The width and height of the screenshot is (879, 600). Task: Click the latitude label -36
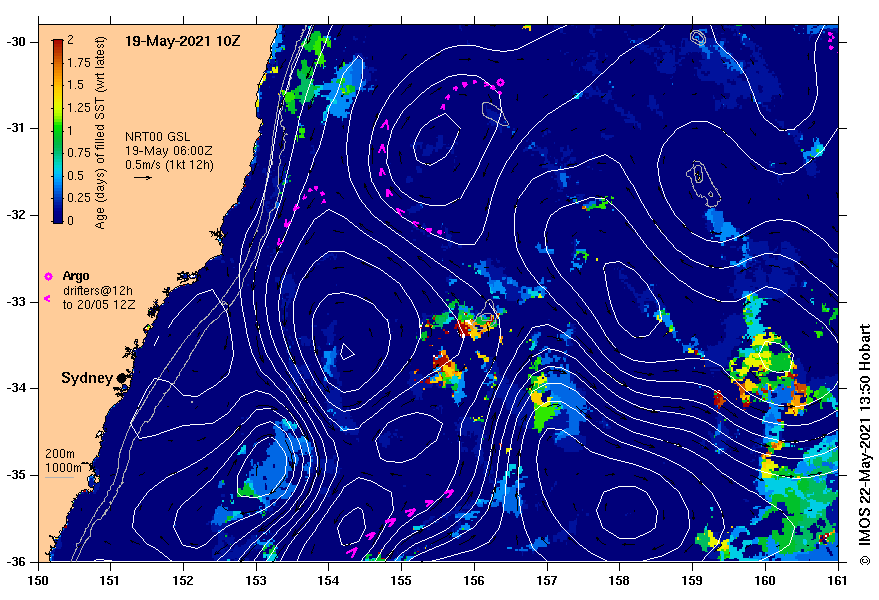coord(15,561)
